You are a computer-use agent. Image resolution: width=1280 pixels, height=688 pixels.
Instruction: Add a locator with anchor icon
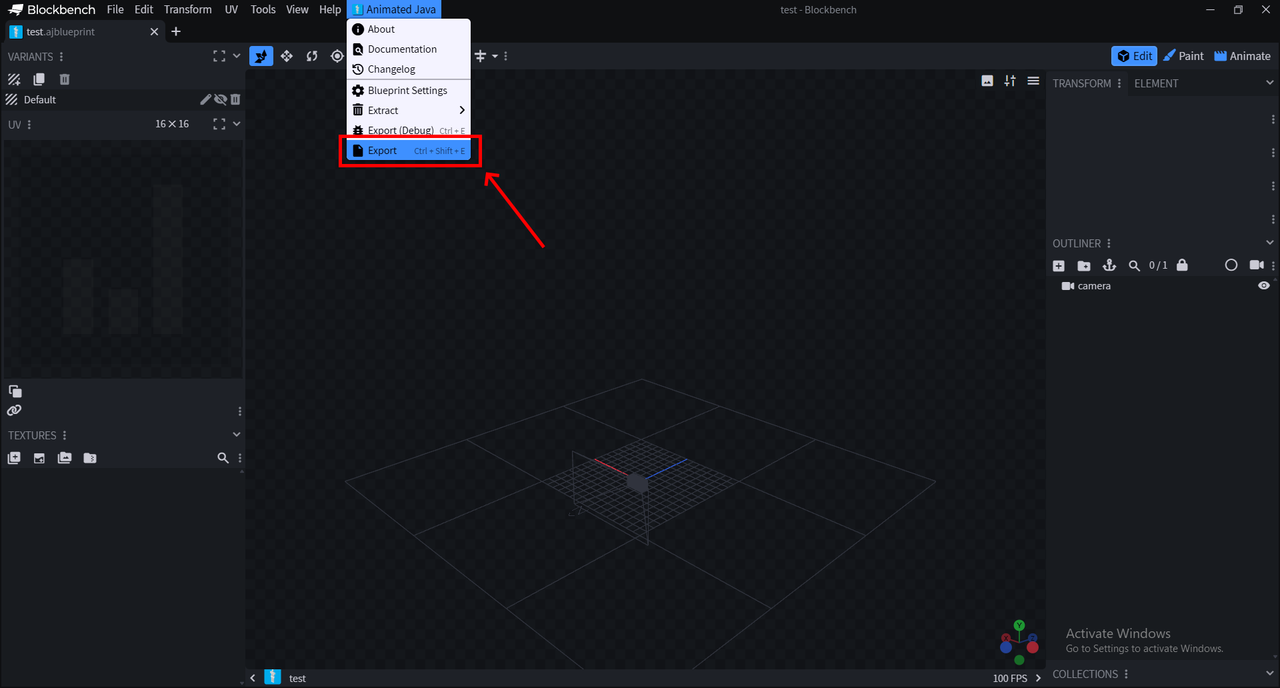pos(1109,265)
